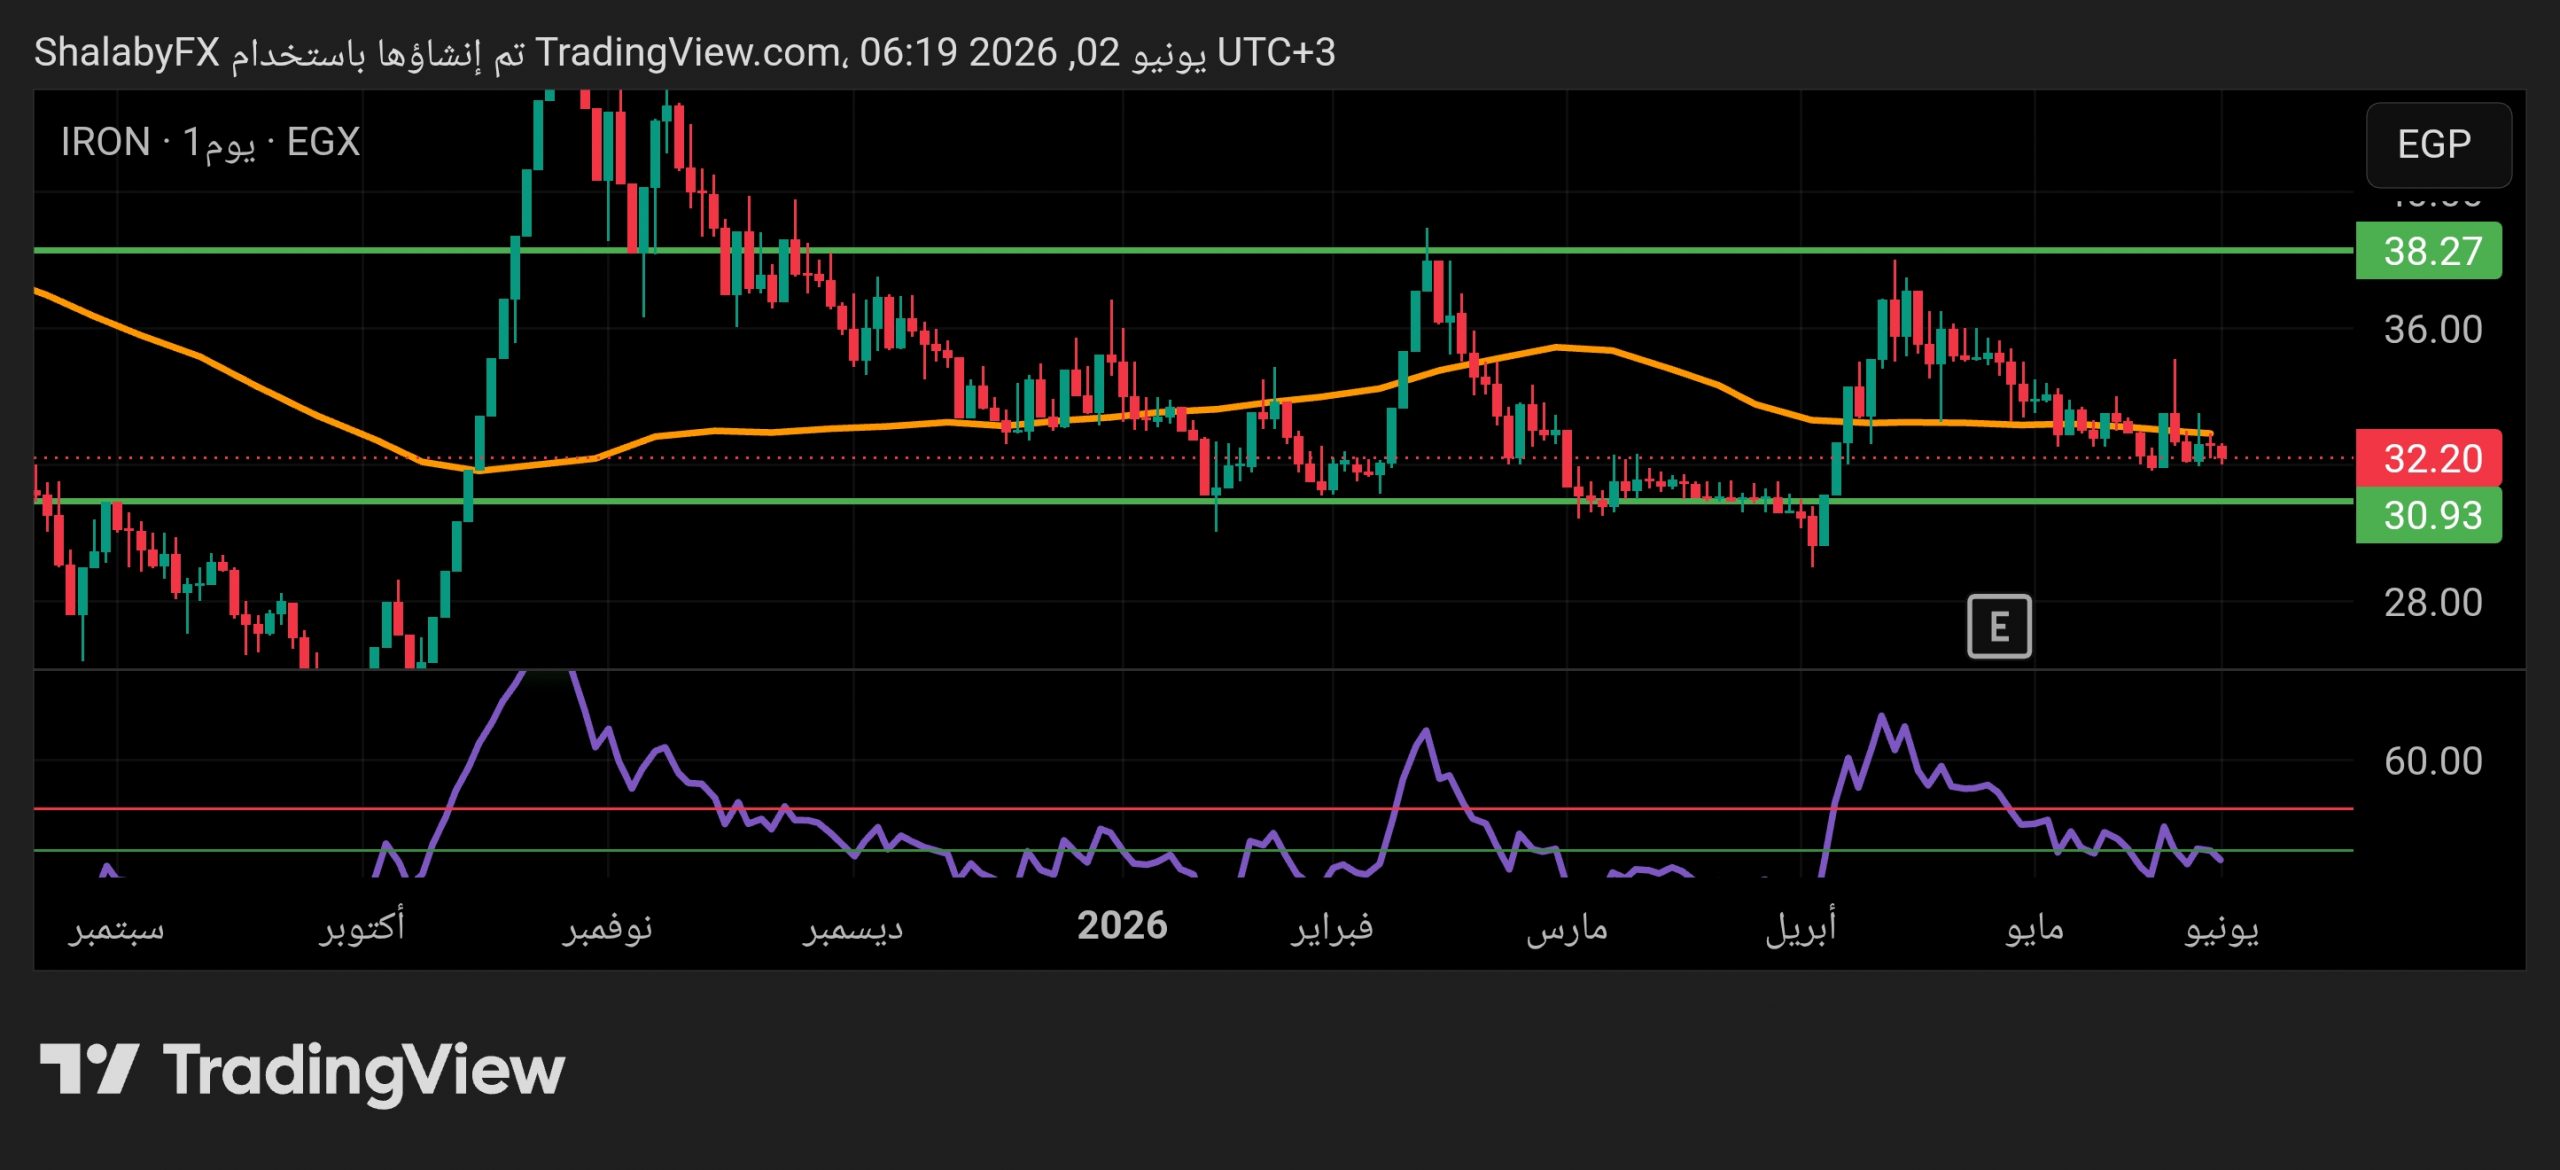
Task: Click the 28.00 price axis label
Action: click(x=2433, y=602)
